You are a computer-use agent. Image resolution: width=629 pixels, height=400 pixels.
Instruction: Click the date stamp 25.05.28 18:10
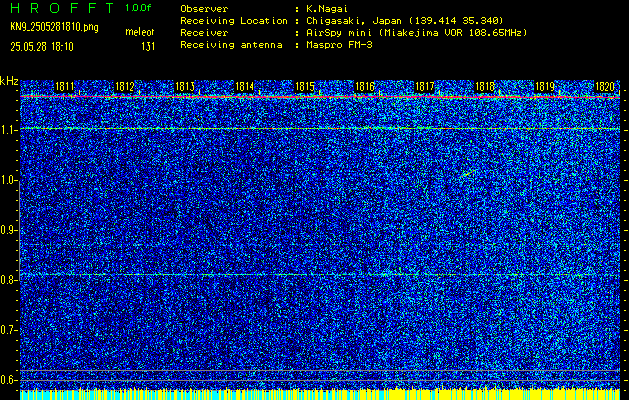point(42,47)
